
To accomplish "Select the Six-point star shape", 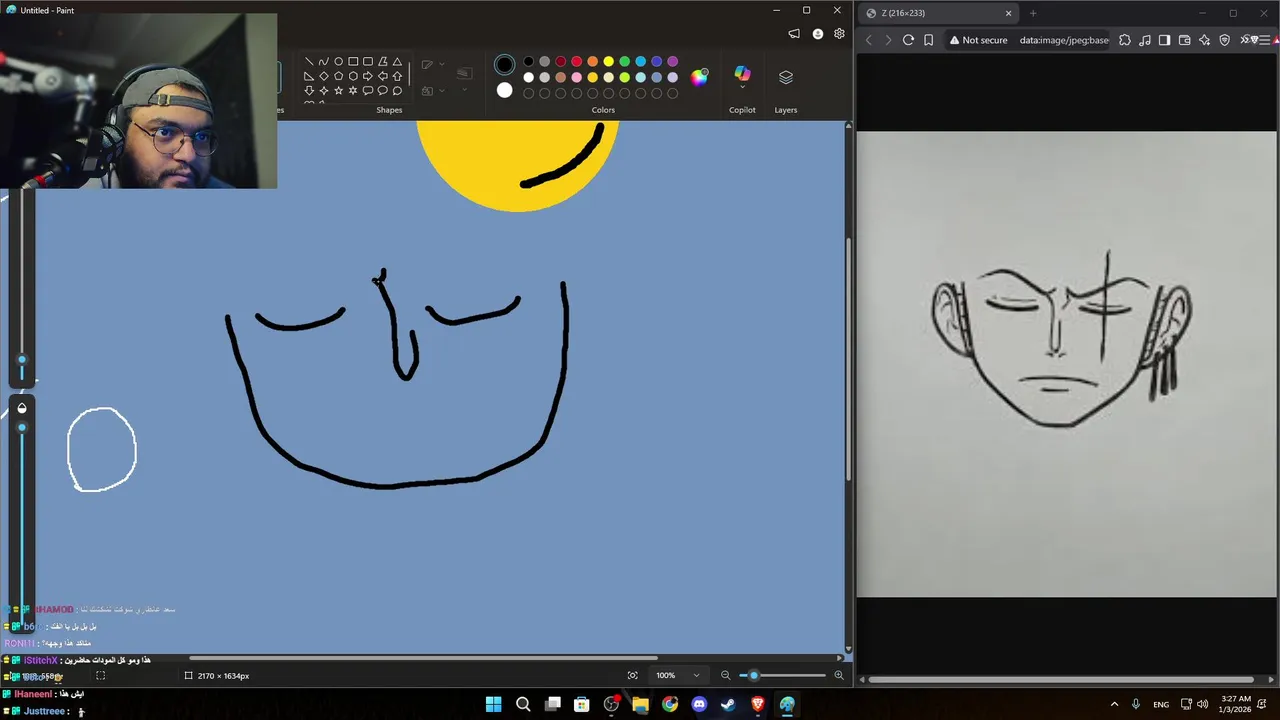I will tap(353, 91).
